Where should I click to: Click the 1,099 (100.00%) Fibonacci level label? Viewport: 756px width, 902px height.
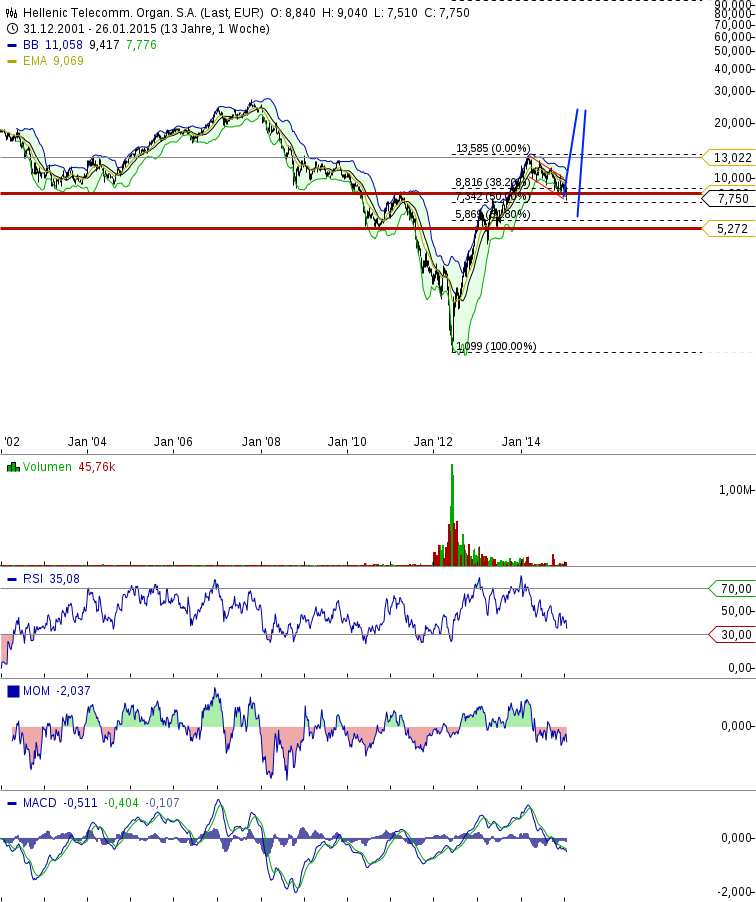tap(496, 347)
